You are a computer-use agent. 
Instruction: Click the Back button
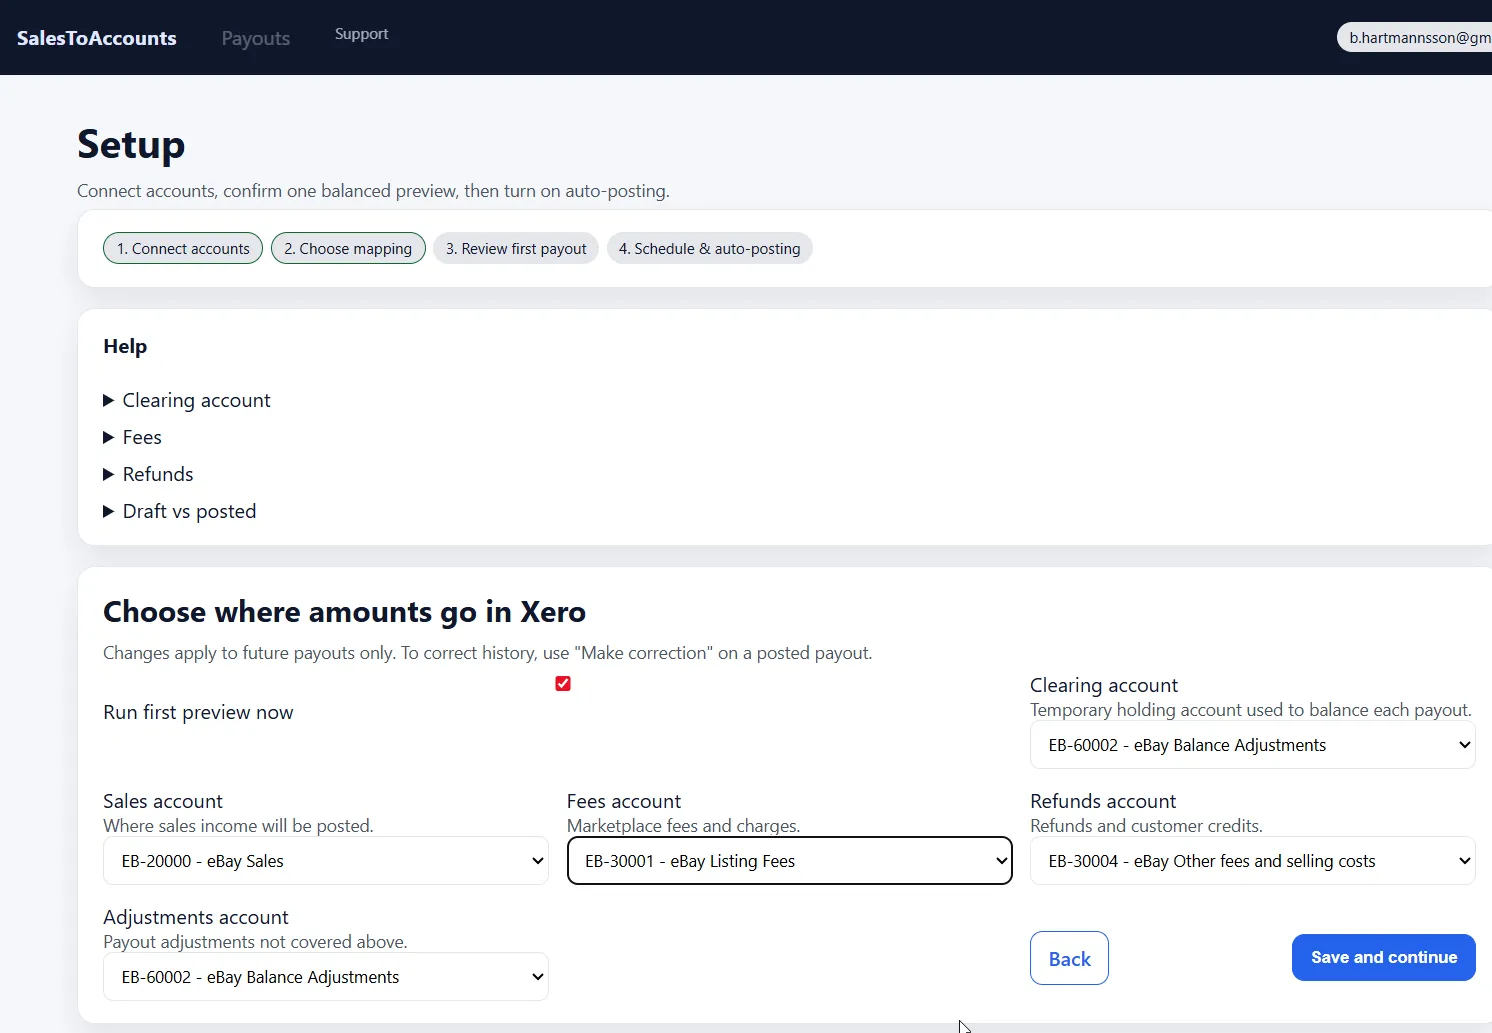(x=1068, y=957)
